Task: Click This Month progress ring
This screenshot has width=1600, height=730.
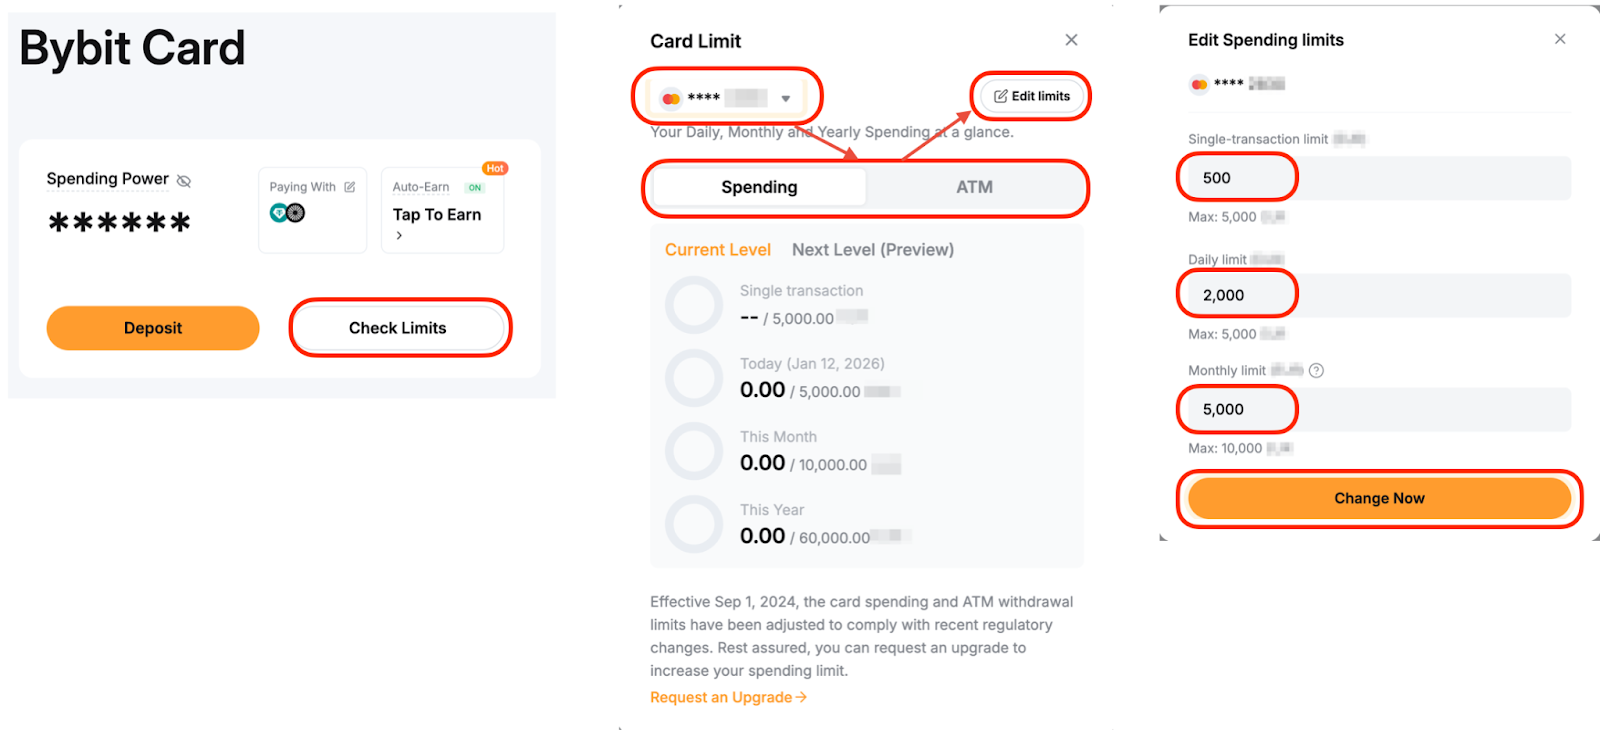Action: tap(694, 451)
